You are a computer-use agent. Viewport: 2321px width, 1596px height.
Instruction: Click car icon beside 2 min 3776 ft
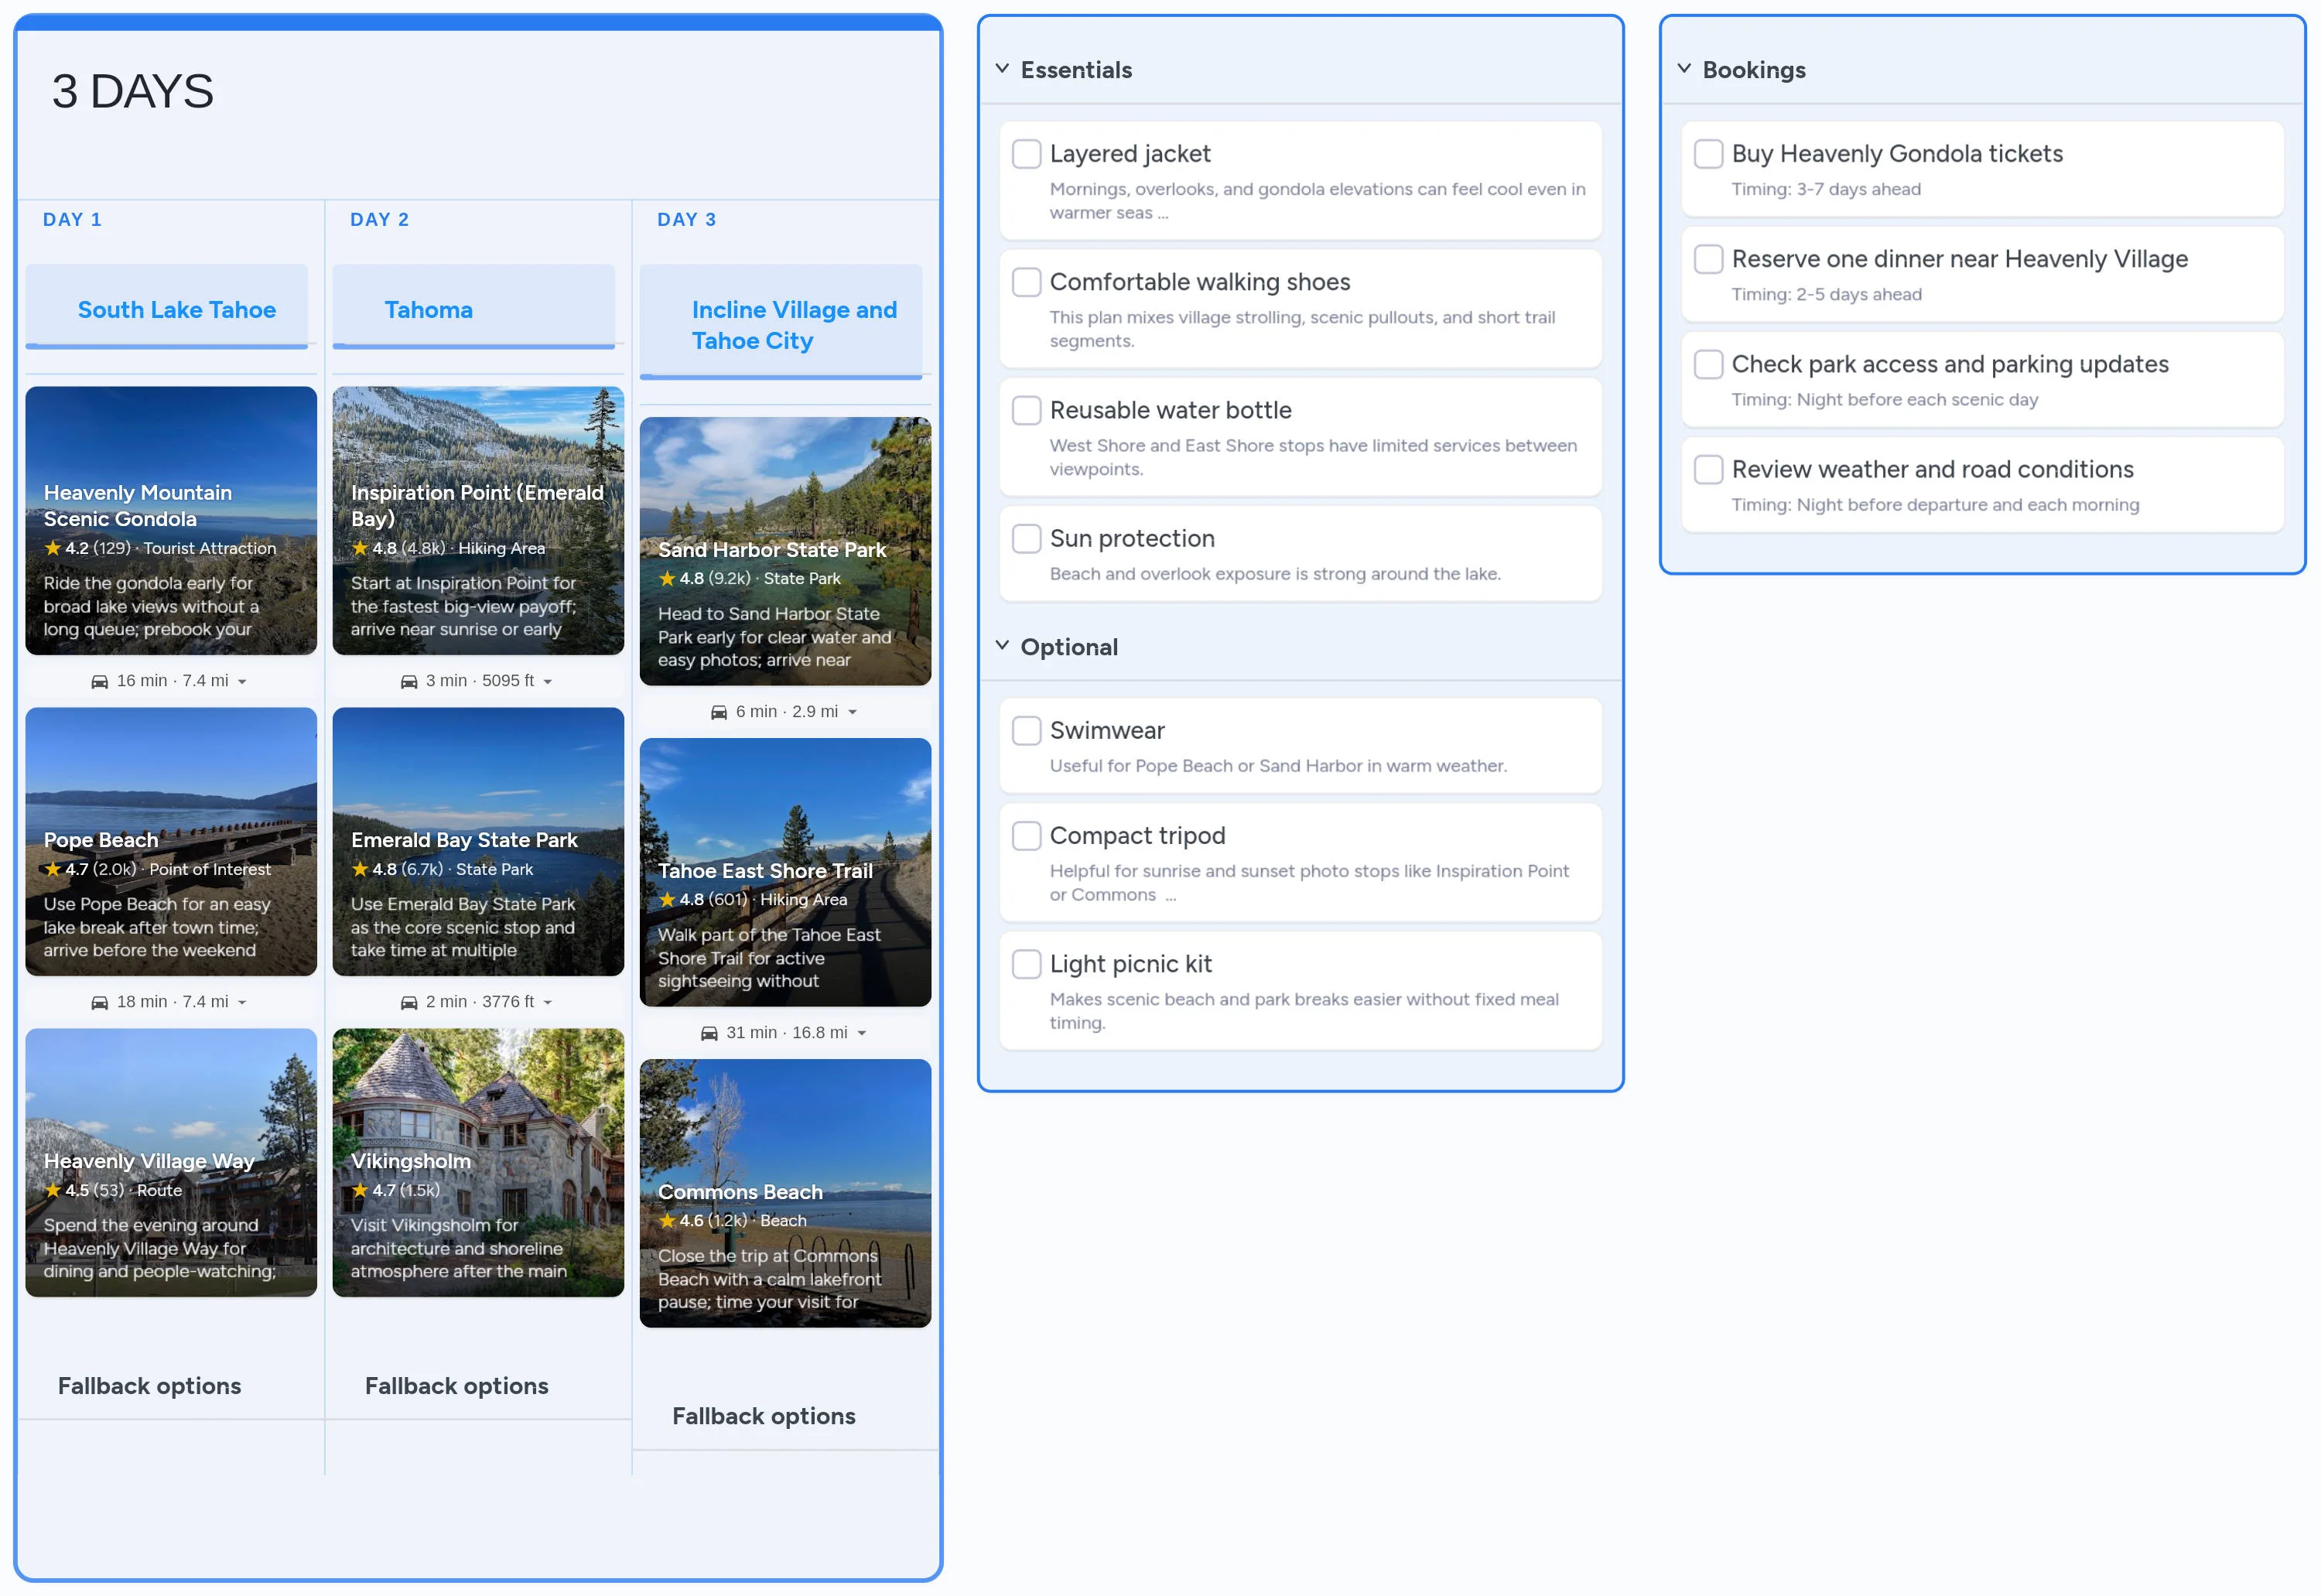(x=408, y=1002)
